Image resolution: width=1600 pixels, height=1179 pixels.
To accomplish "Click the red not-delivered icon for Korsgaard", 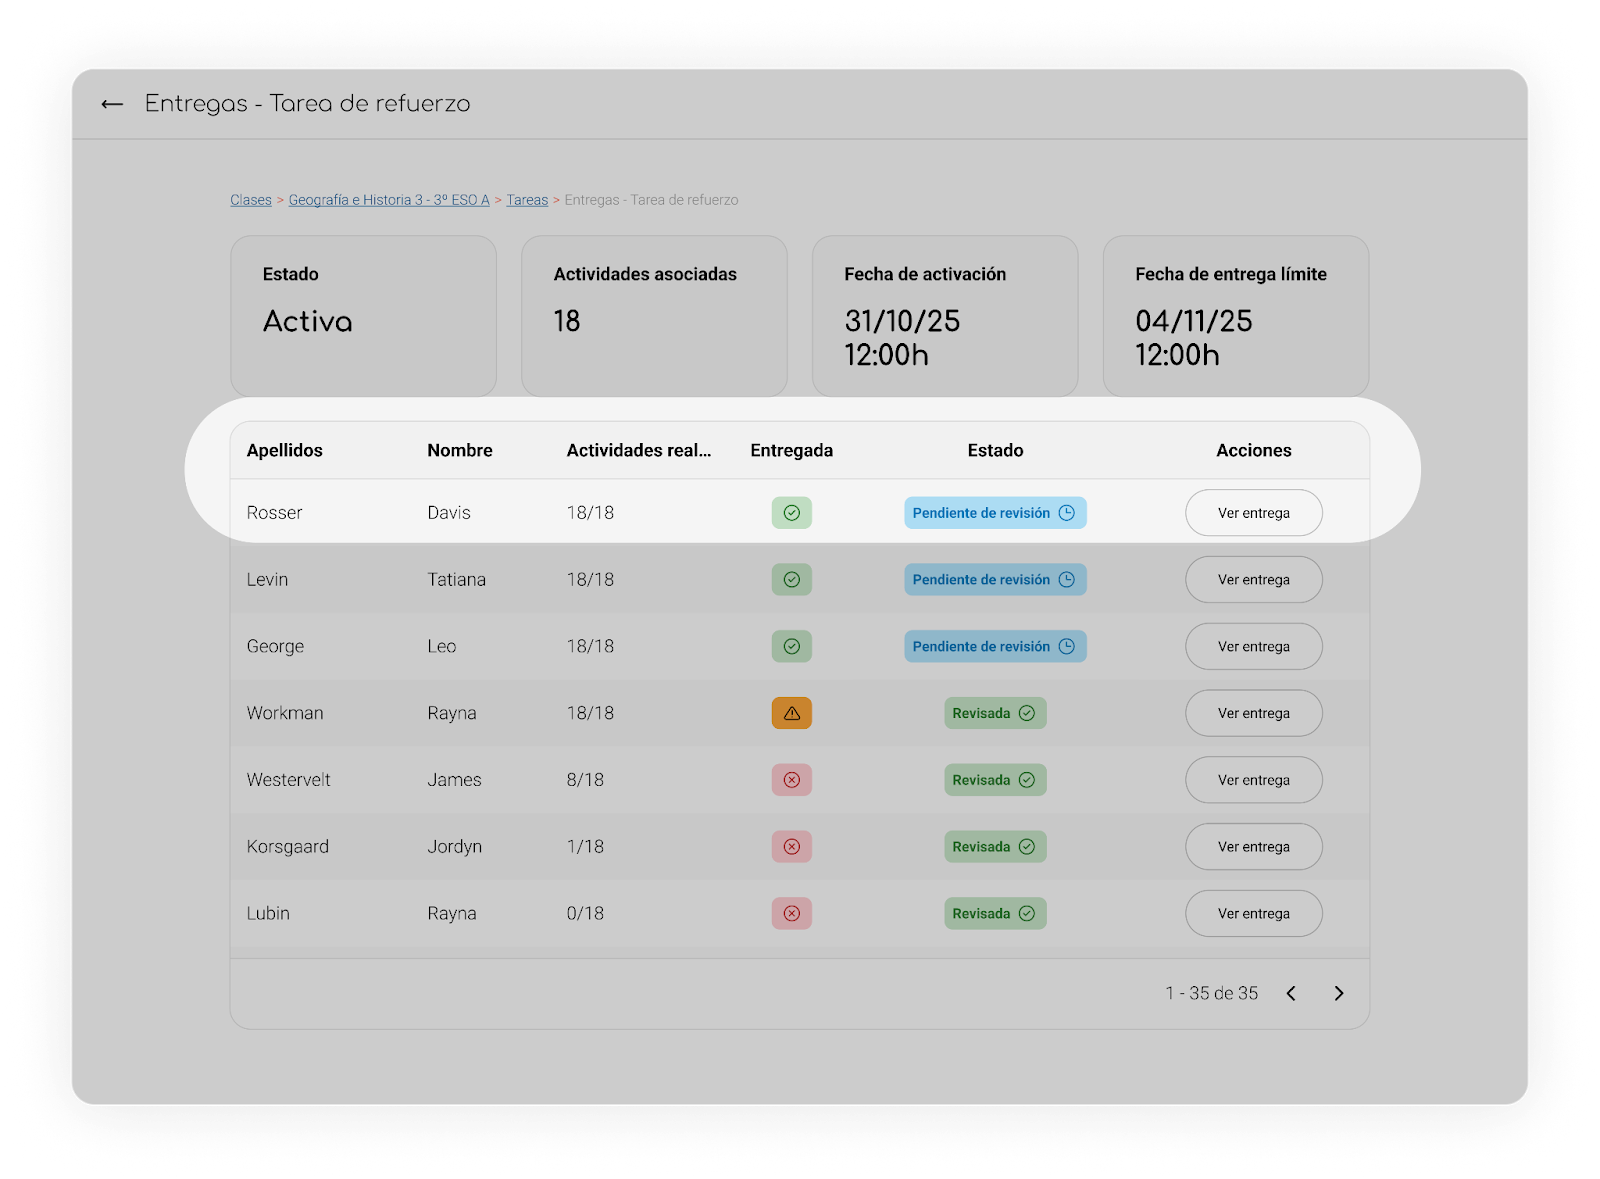I will pos(791,847).
